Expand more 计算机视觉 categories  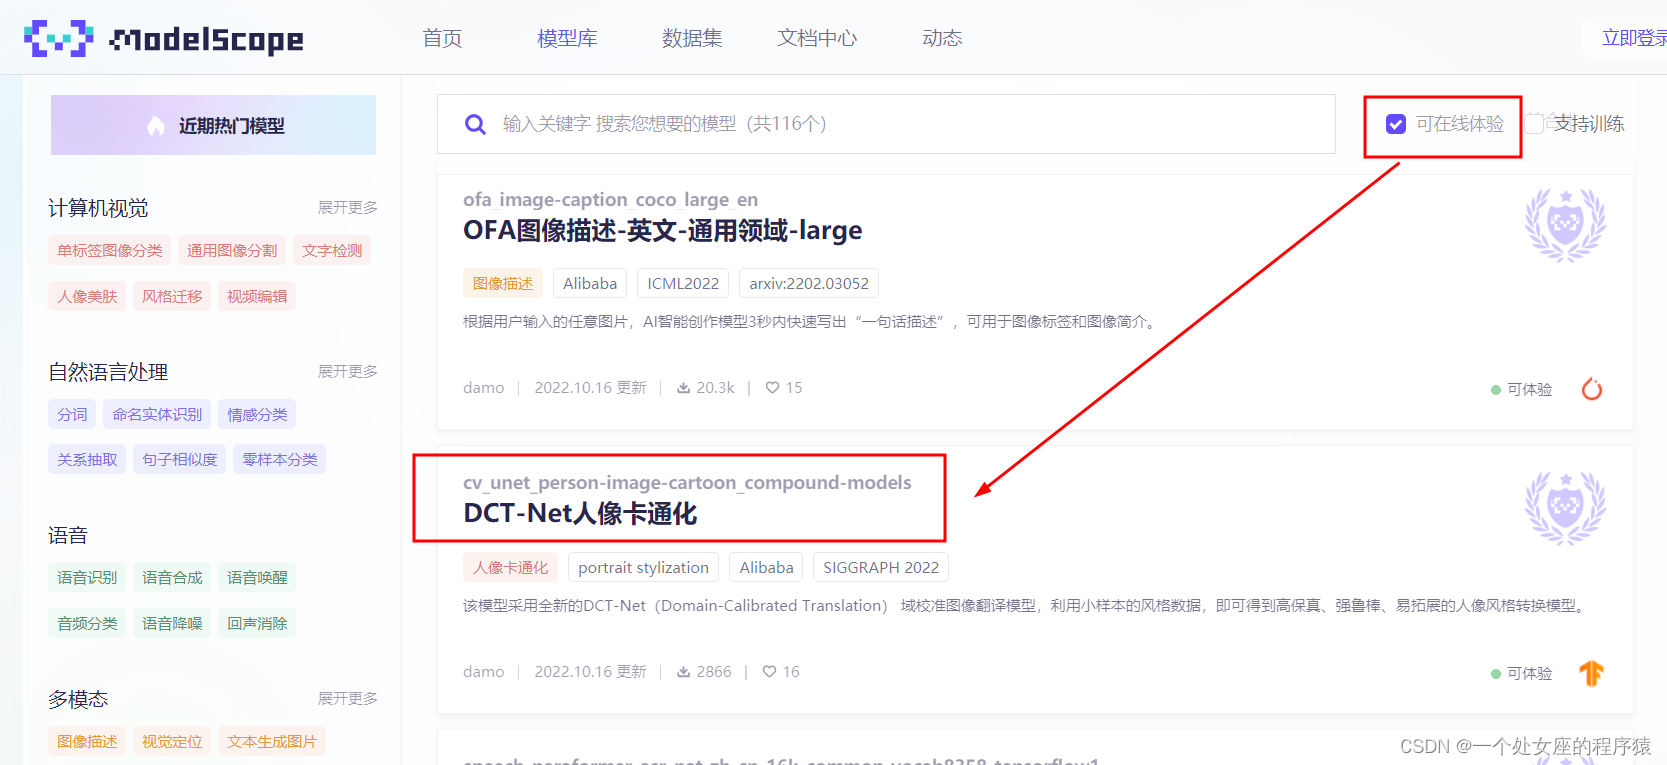348,207
